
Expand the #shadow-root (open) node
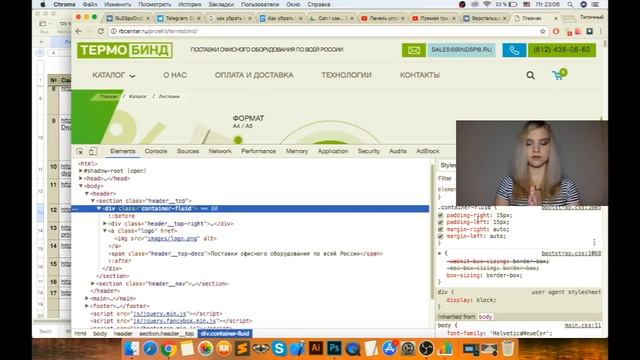tap(81, 171)
